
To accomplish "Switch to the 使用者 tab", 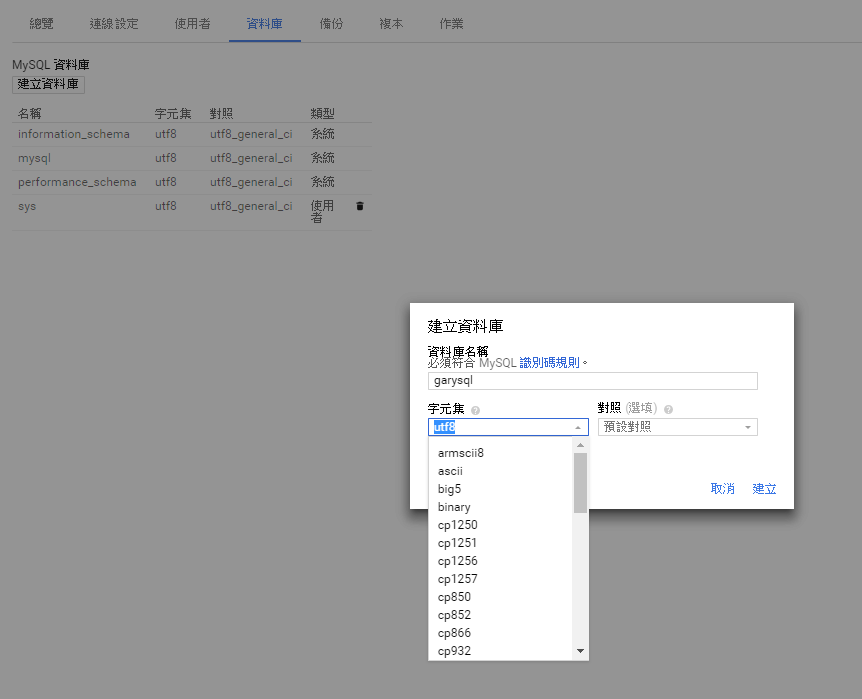I will [192, 24].
